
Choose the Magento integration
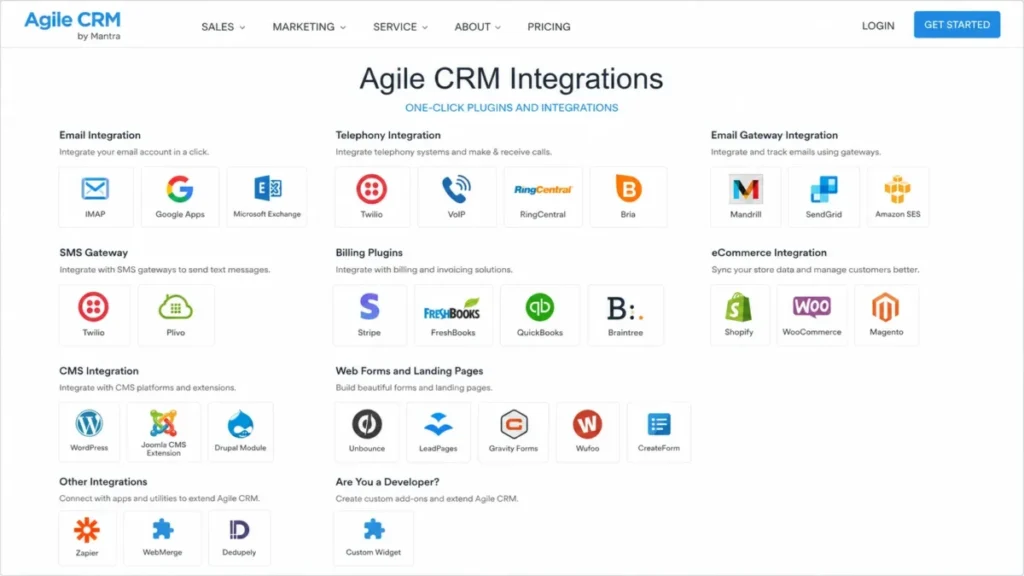886,315
